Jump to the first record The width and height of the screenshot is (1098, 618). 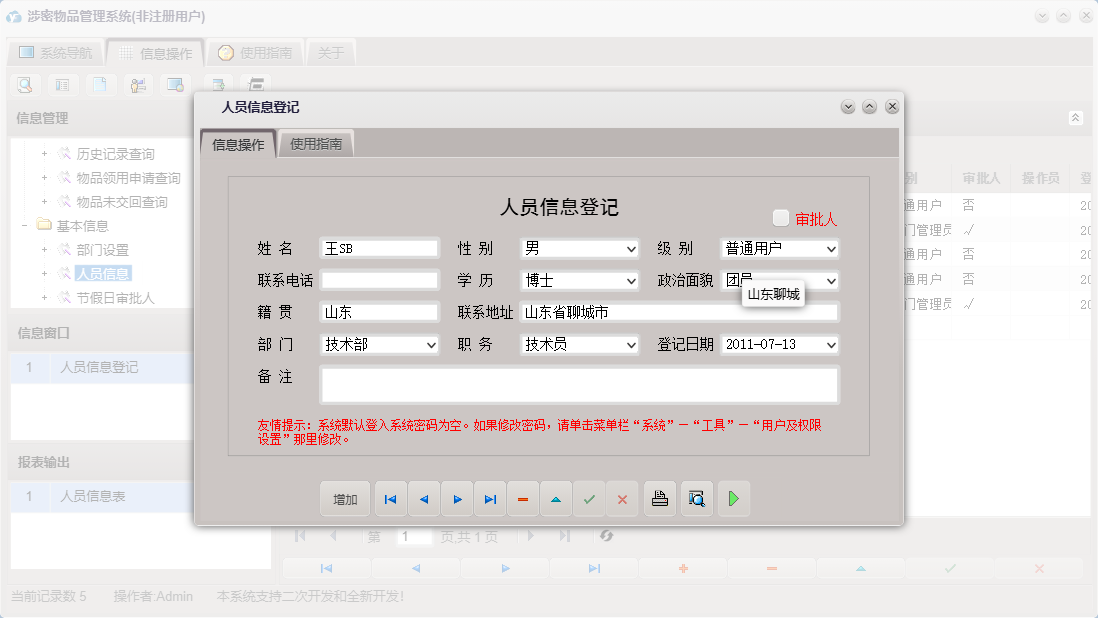tap(390, 499)
